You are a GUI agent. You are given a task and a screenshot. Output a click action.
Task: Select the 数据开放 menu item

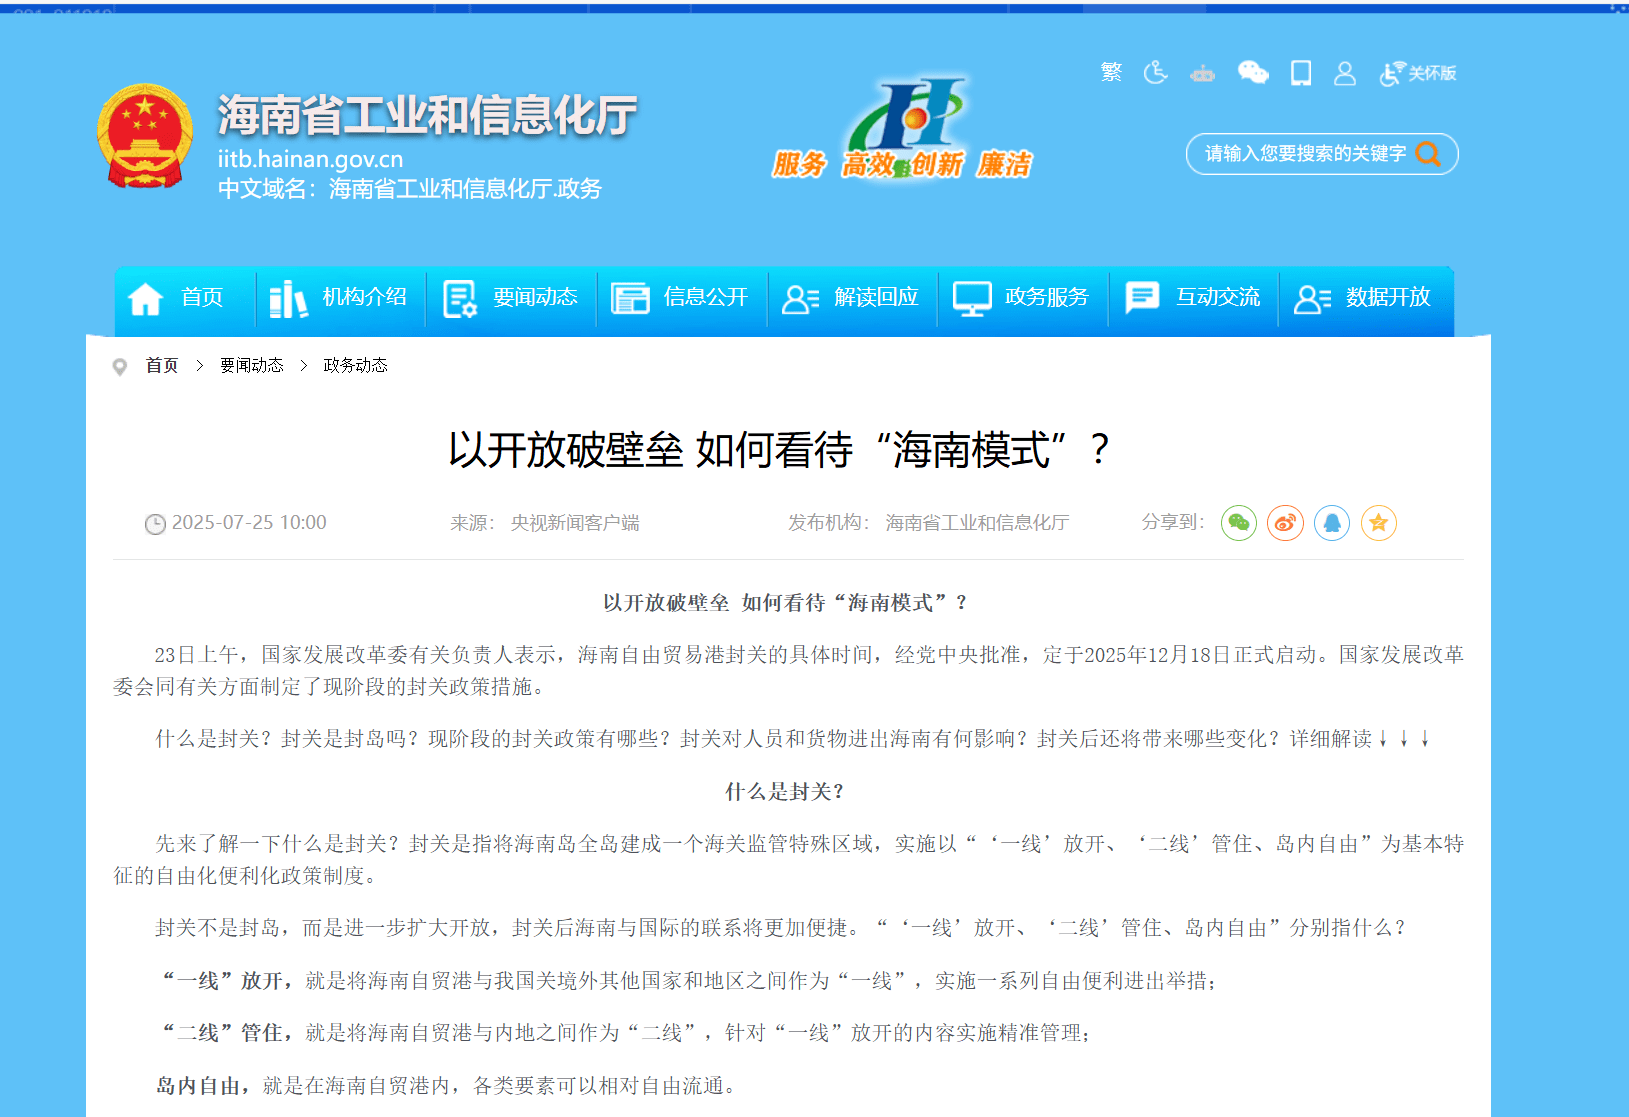click(x=1365, y=297)
